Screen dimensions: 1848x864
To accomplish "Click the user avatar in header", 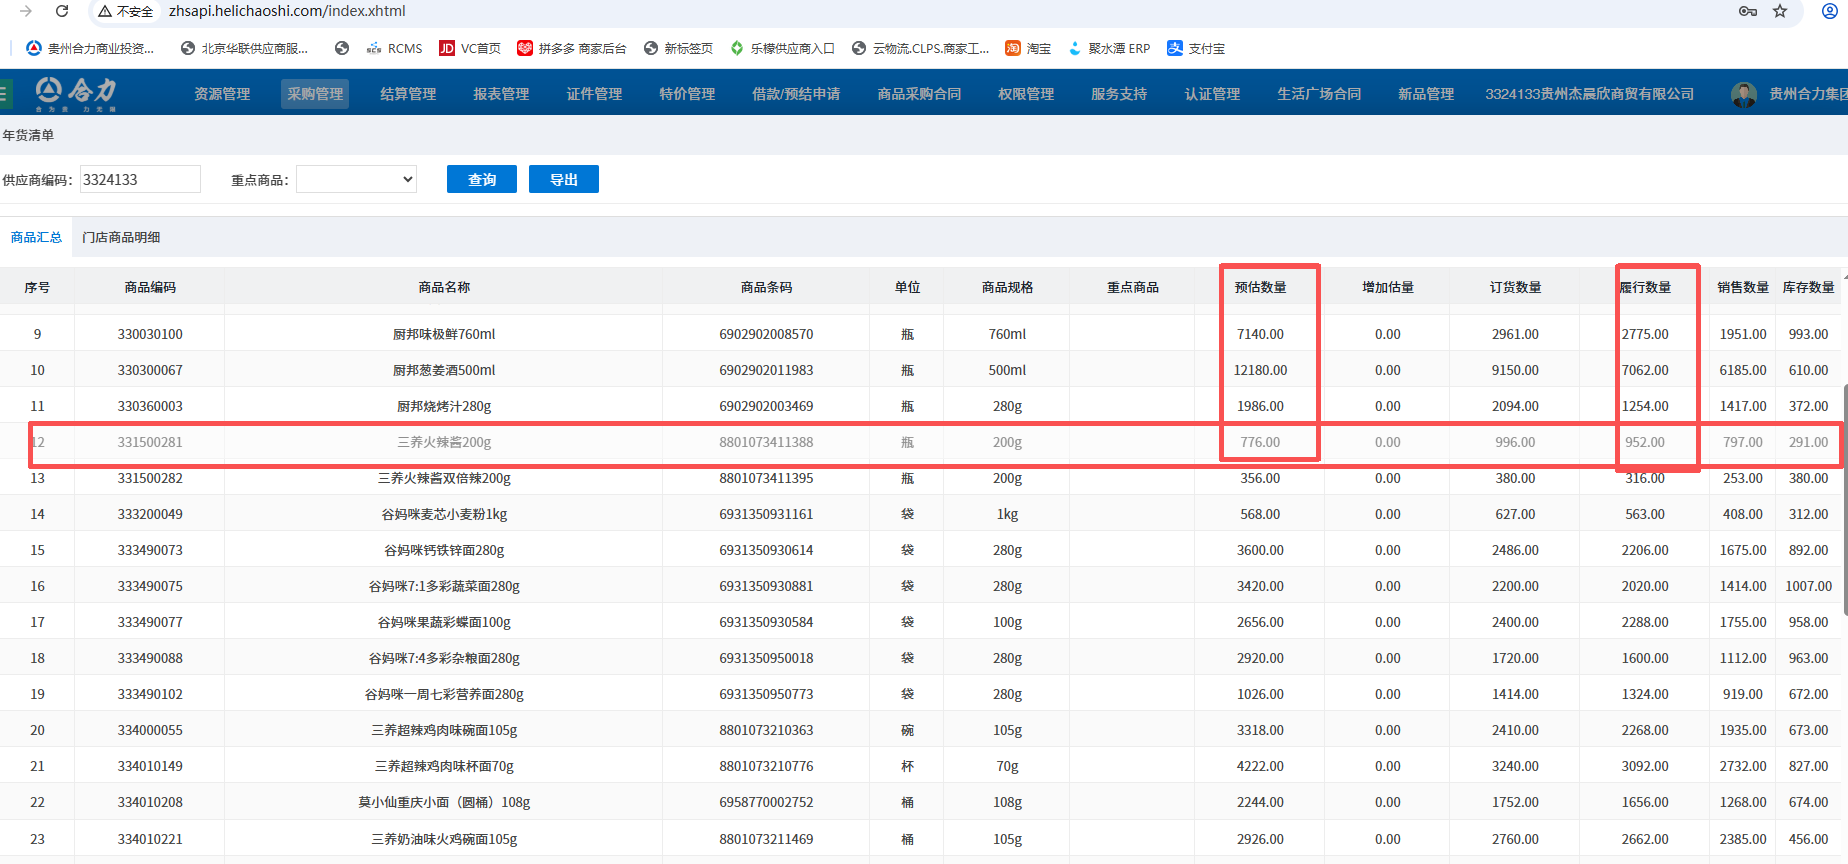I will [x=1744, y=94].
